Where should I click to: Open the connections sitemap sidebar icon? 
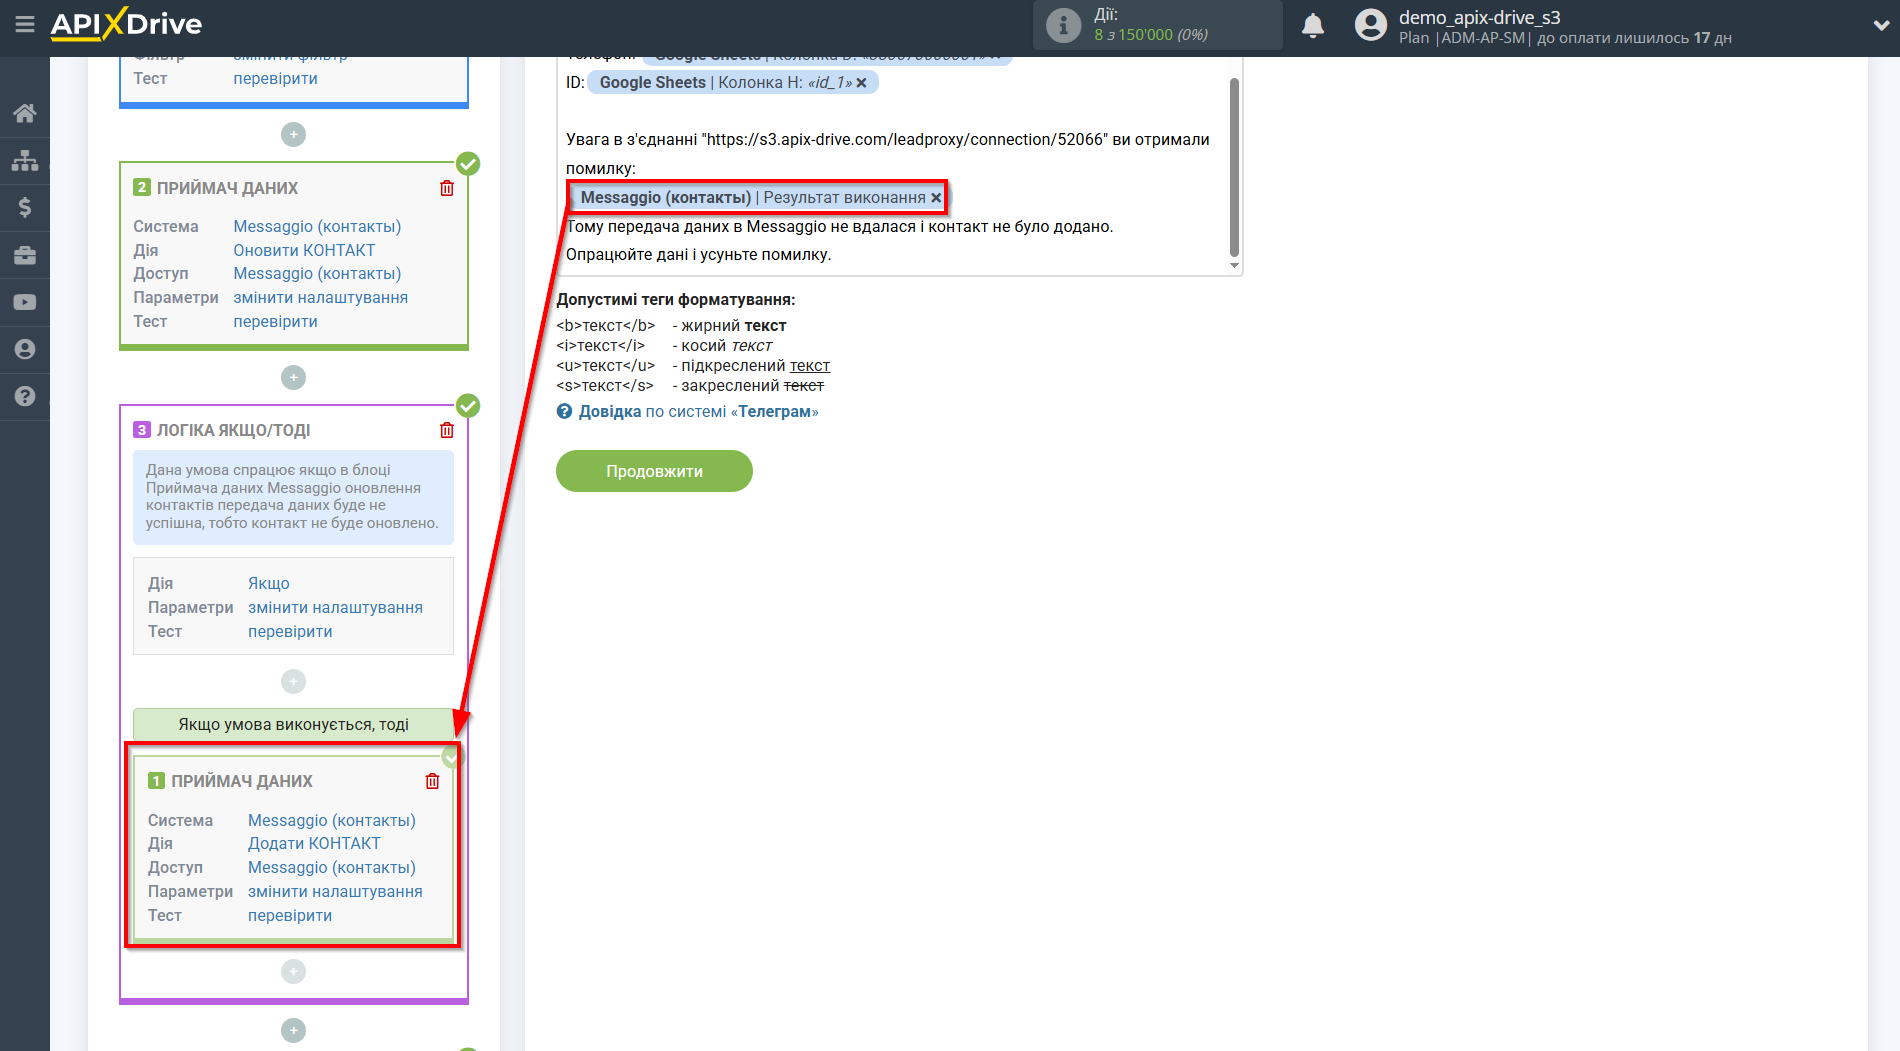[25, 160]
